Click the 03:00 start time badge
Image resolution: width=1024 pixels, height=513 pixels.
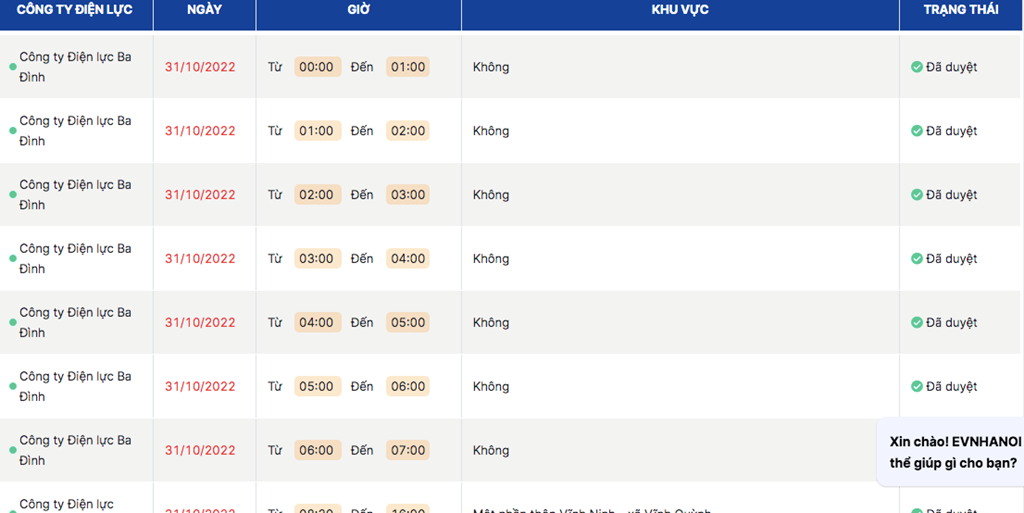click(x=317, y=258)
